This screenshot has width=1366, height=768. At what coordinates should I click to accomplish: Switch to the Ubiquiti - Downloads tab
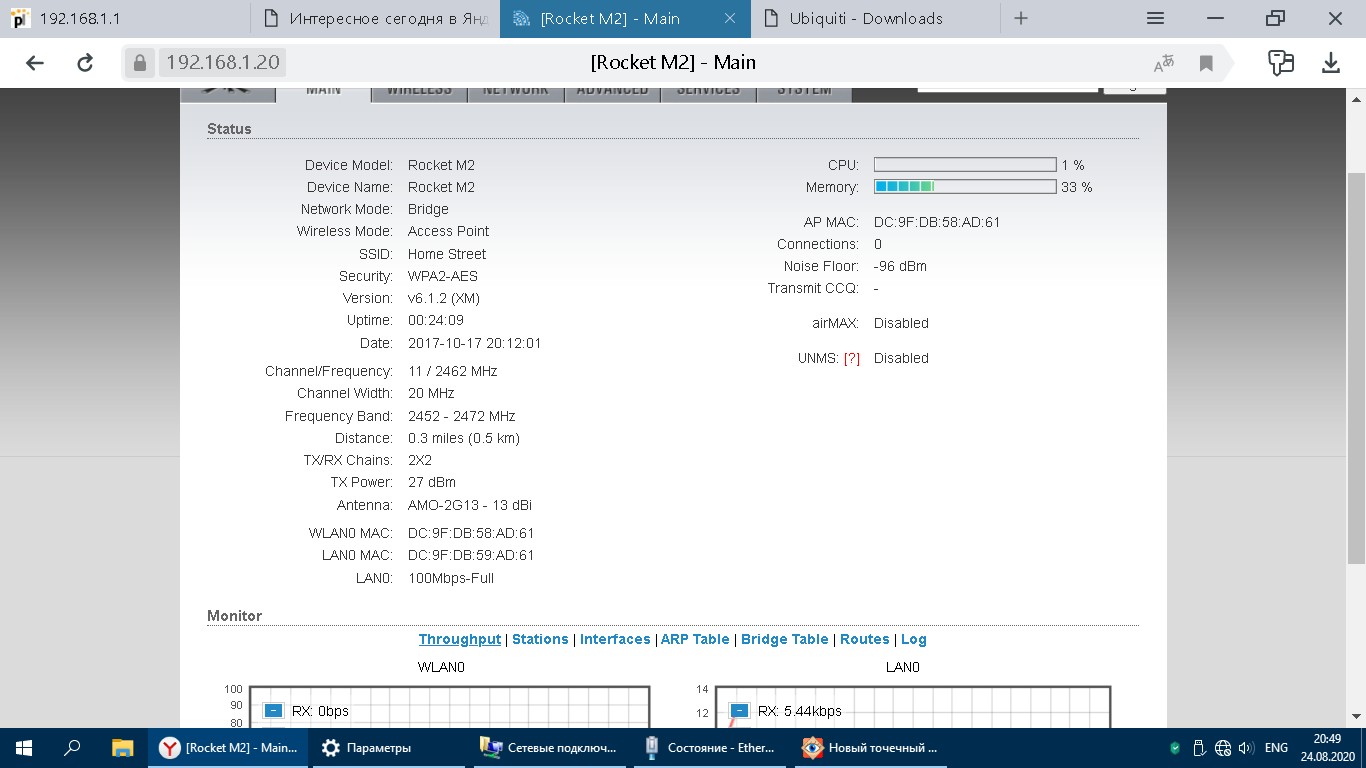(875, 18)
